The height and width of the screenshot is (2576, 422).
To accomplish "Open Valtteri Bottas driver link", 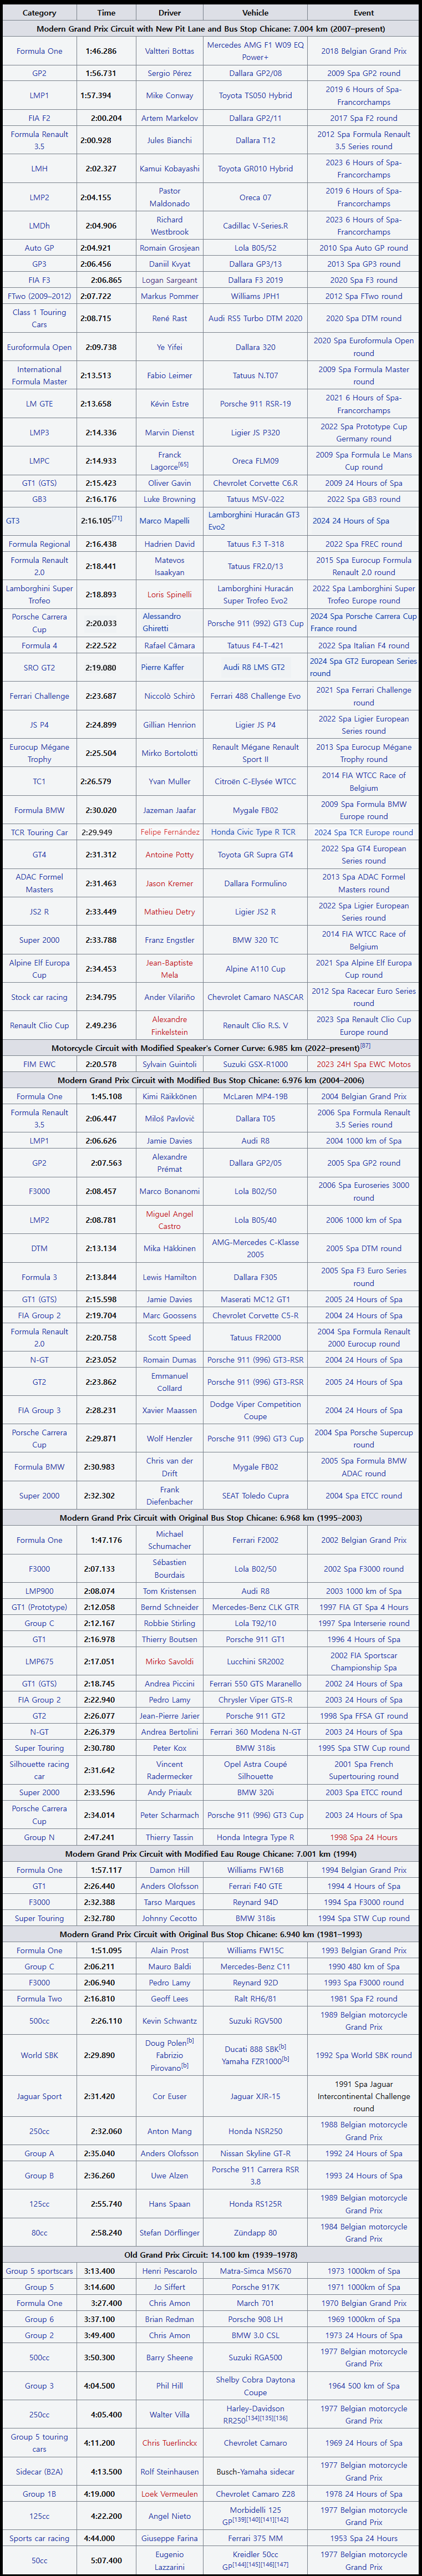I will click(170, 51).
